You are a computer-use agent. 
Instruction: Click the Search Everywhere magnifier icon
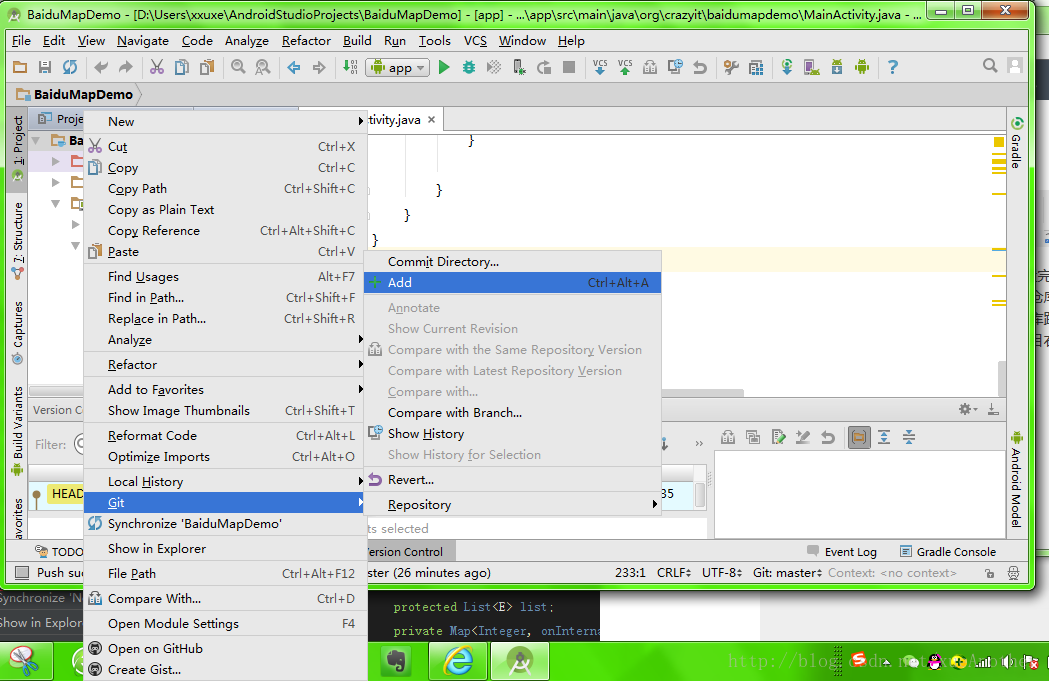(x=990, y=66)
